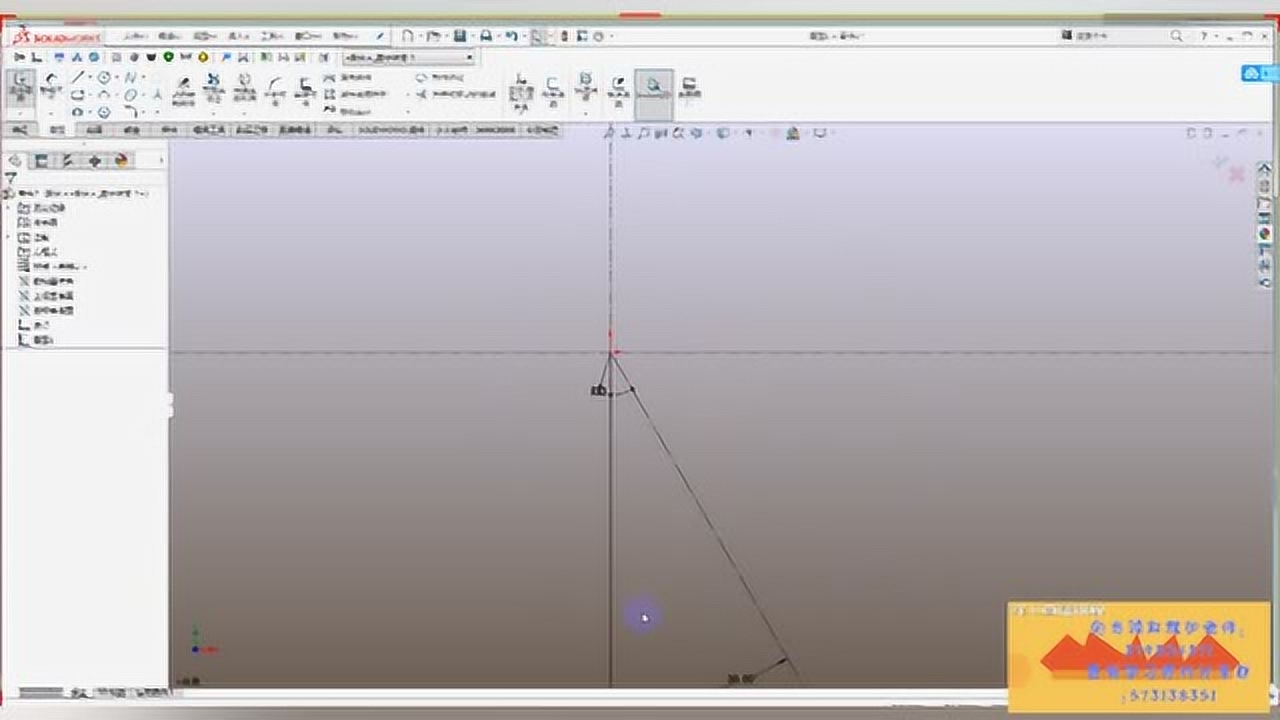Click the Save icon in the top toolbar
Screen dimensions: 1280x720
(x=460, y=36)
